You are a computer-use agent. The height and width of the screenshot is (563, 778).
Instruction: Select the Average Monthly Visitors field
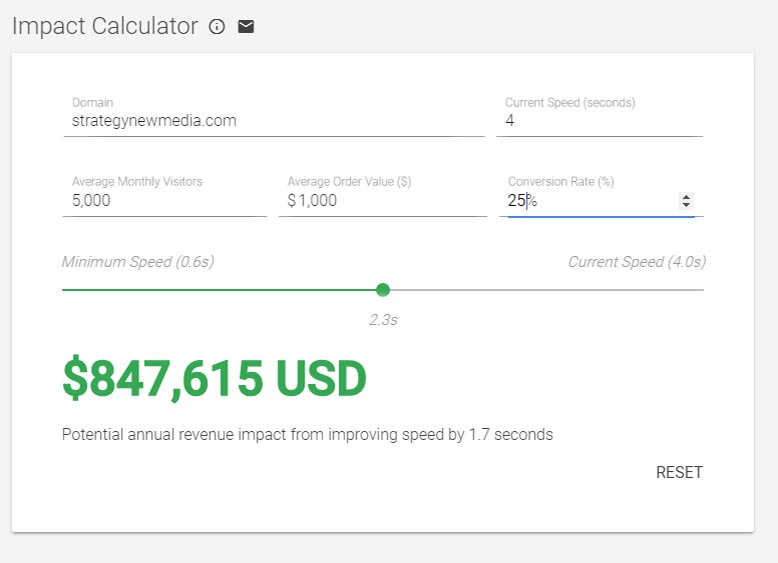click(x=164, y=201)
